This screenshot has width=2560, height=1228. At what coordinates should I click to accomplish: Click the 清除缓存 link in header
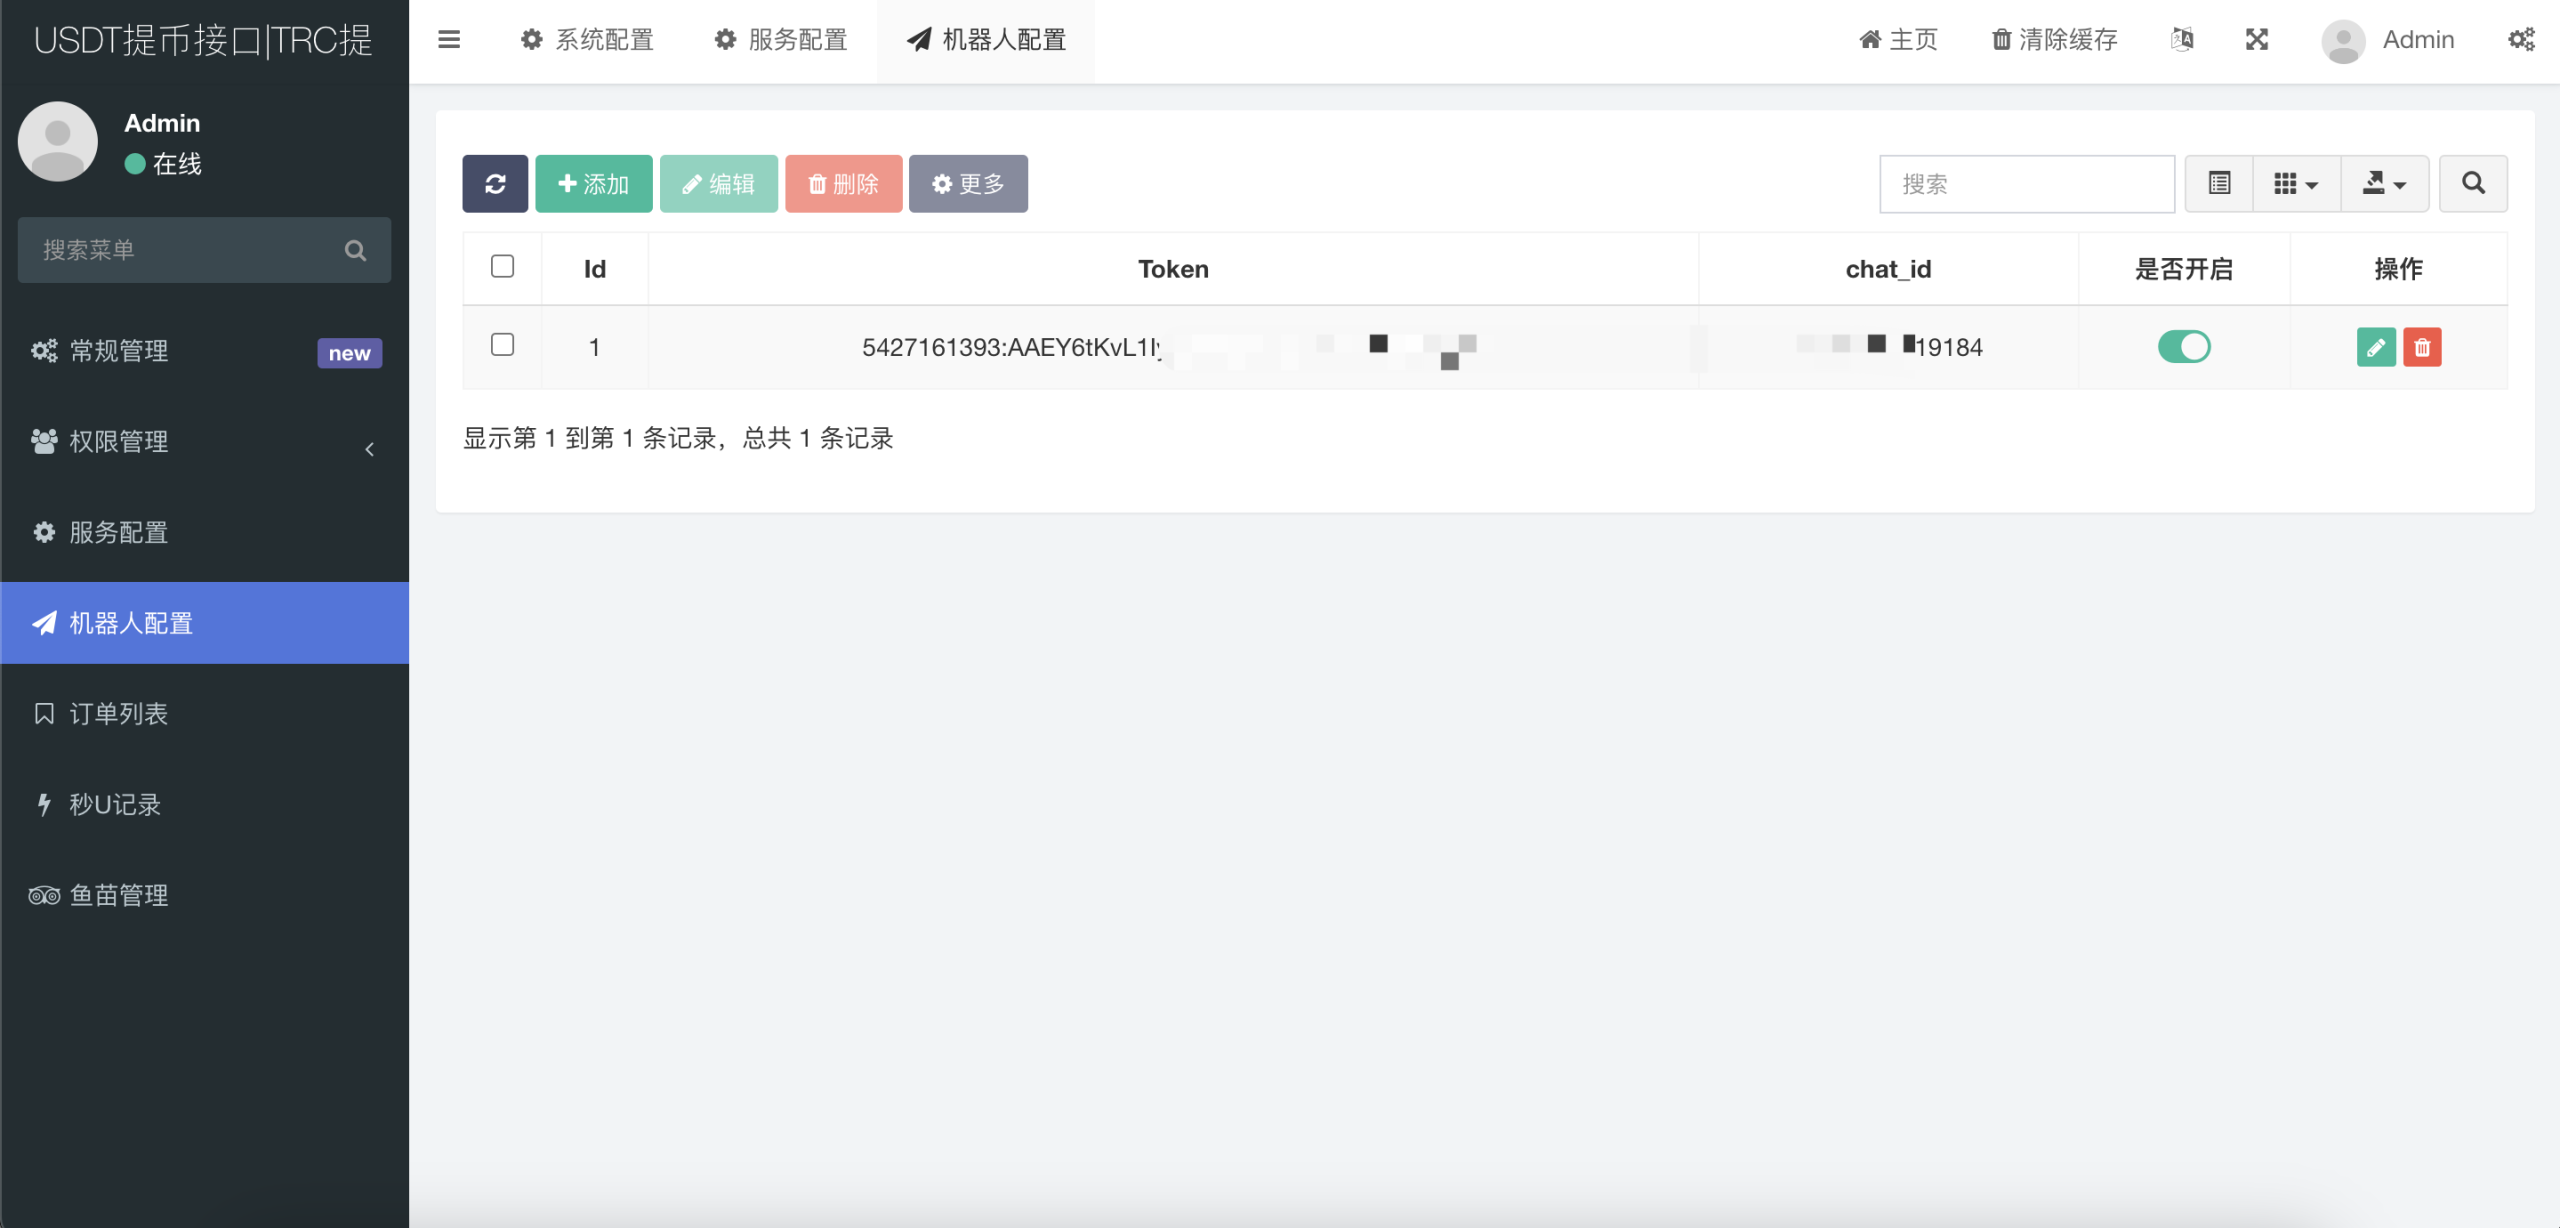(2055, 40)
